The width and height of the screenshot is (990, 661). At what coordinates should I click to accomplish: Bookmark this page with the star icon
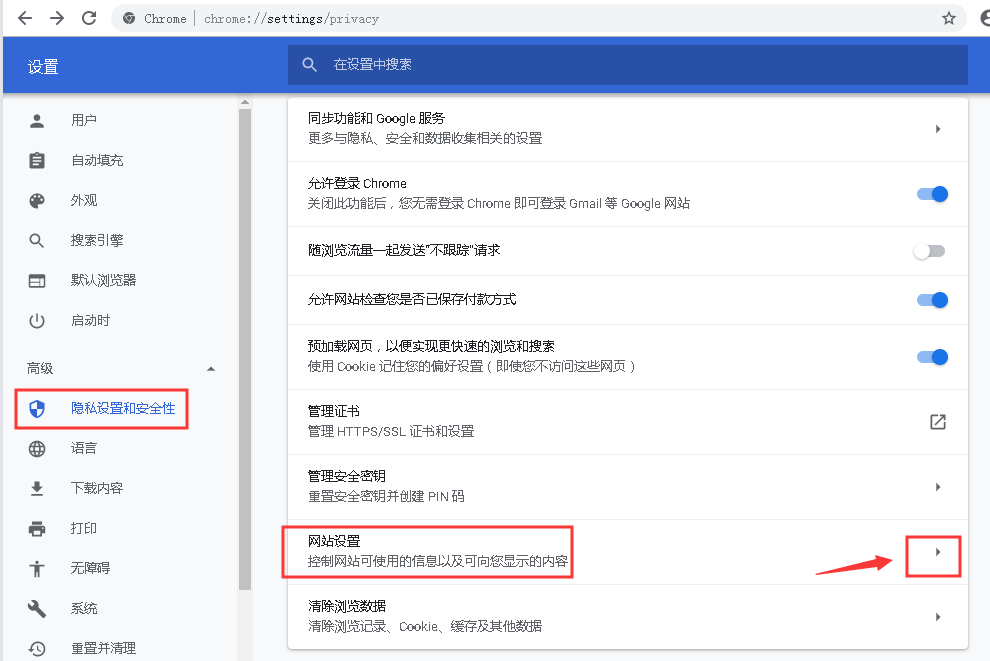tap(948, 18)
